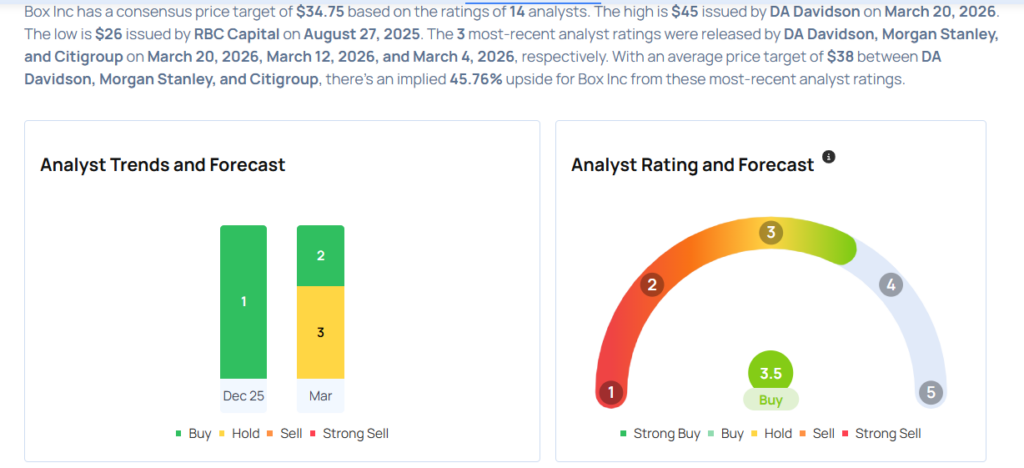Image resolution: width=1024 pixels, height=468 pixels.
Task: Click the info icon beside Analyst Rating title
Action: tap(828, 157)
